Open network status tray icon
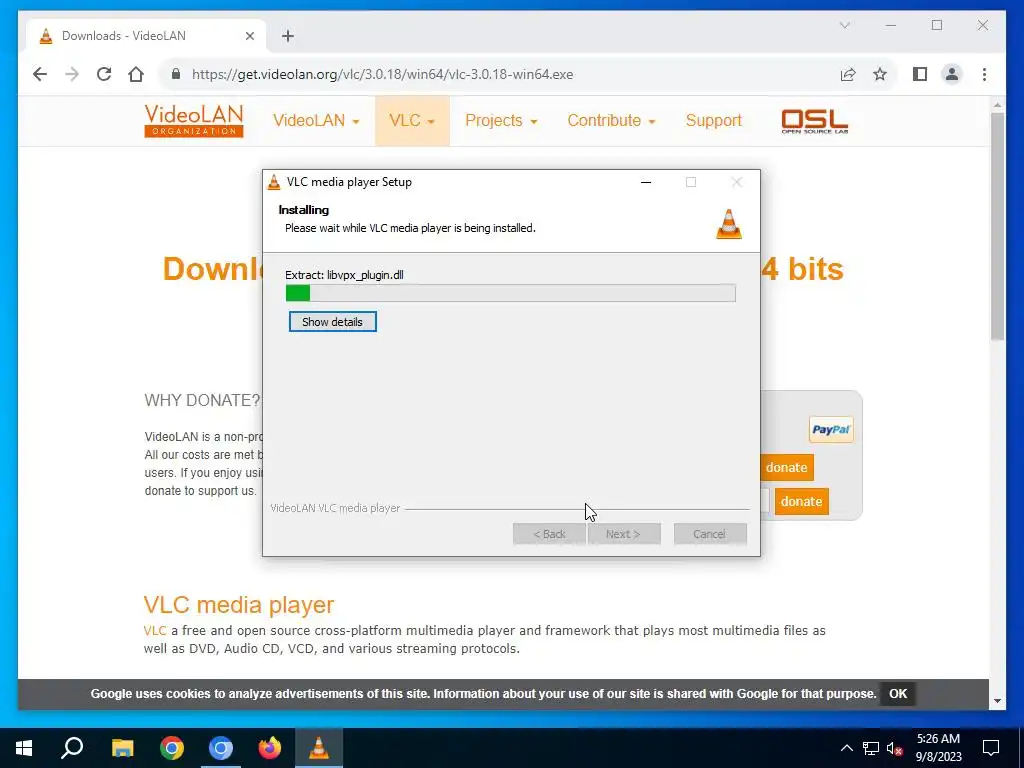This screenshot has width=1024, height=768. click(x=871, y=748)
